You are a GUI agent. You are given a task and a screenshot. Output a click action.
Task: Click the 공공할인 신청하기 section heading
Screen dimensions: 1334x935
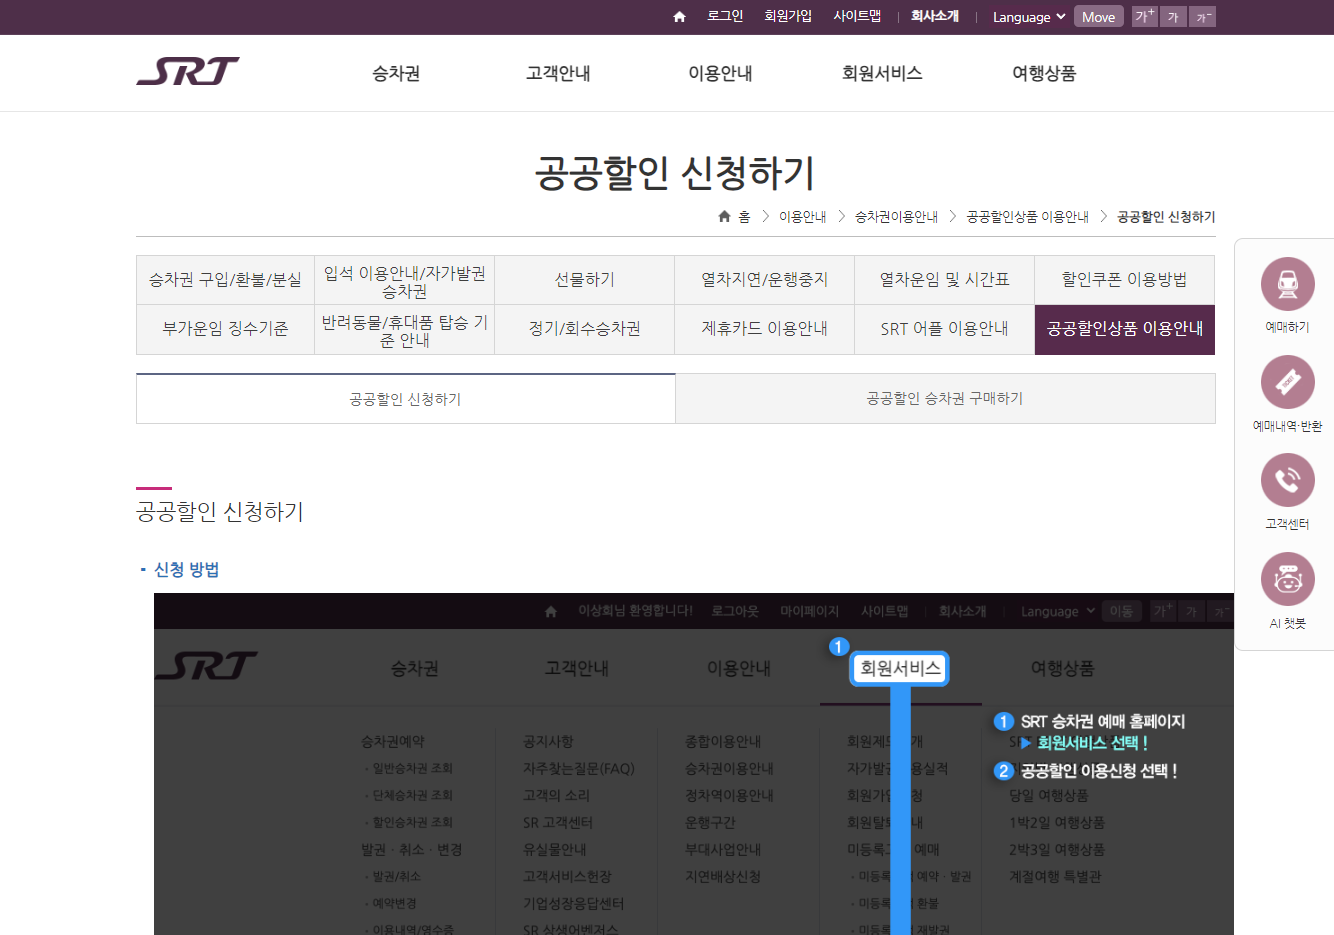220,512
